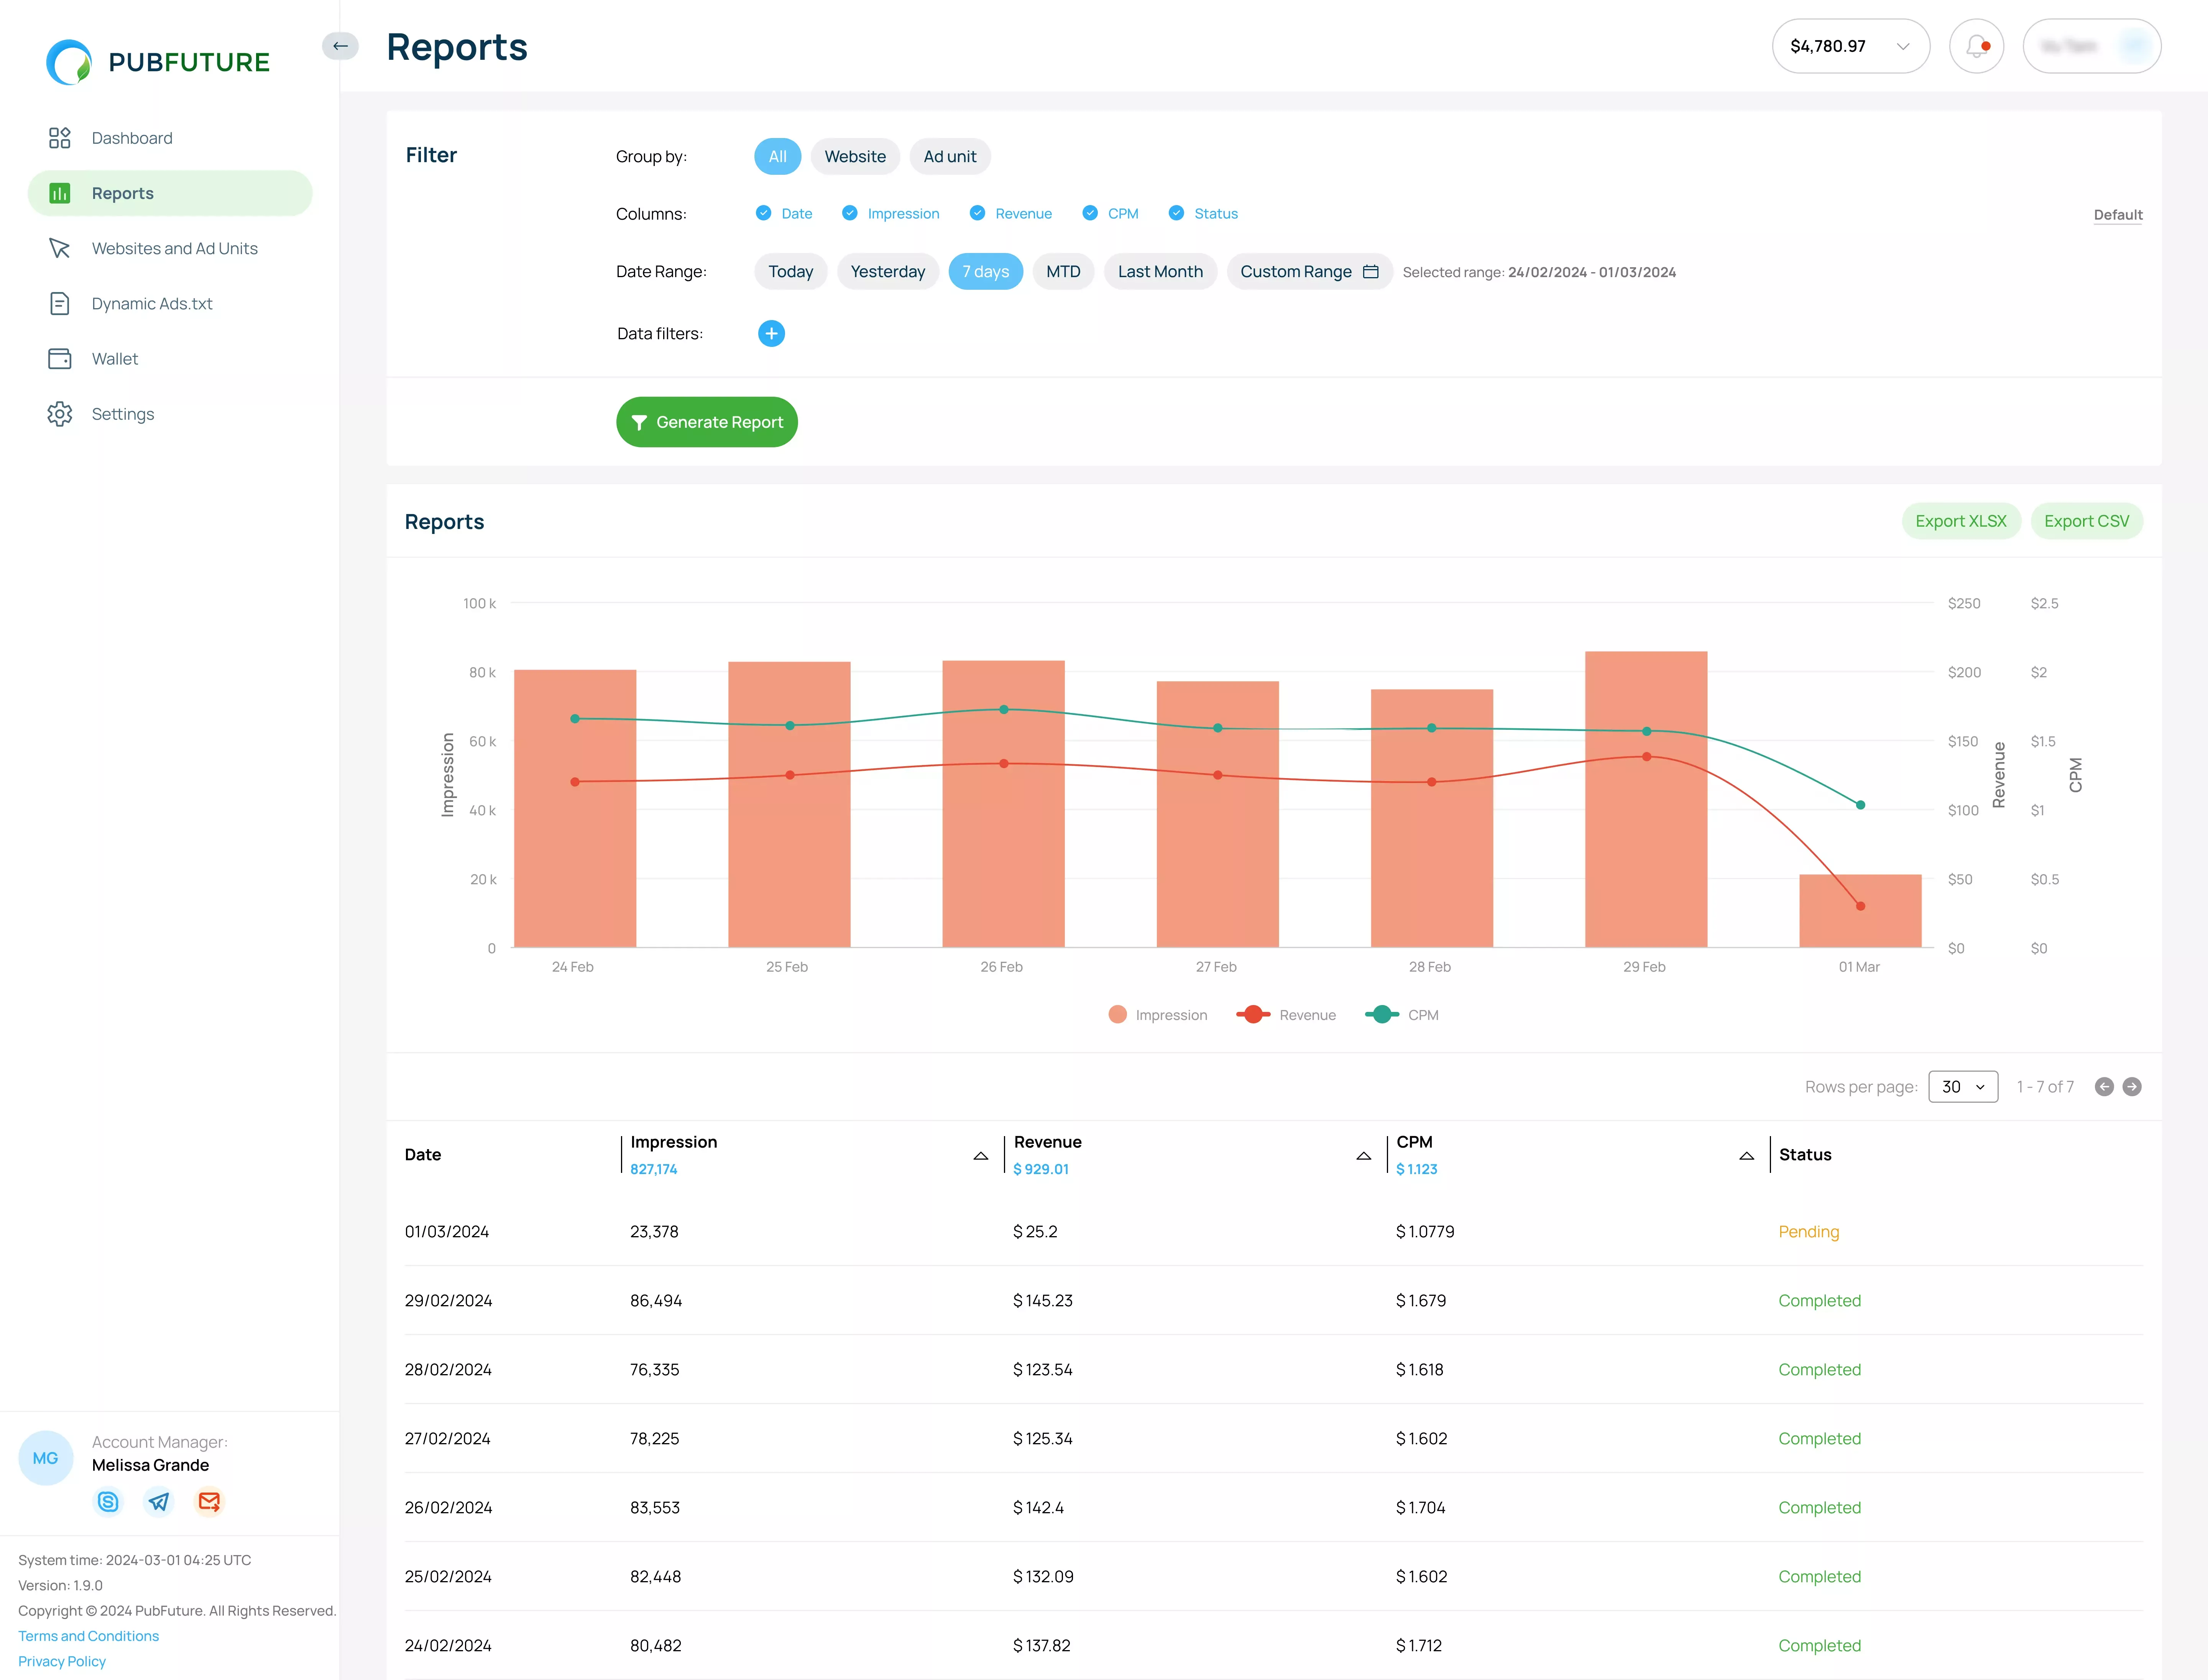Collapse sidebar with back arrow icon
This screenshot has width=2208, height=1680.
340,46
